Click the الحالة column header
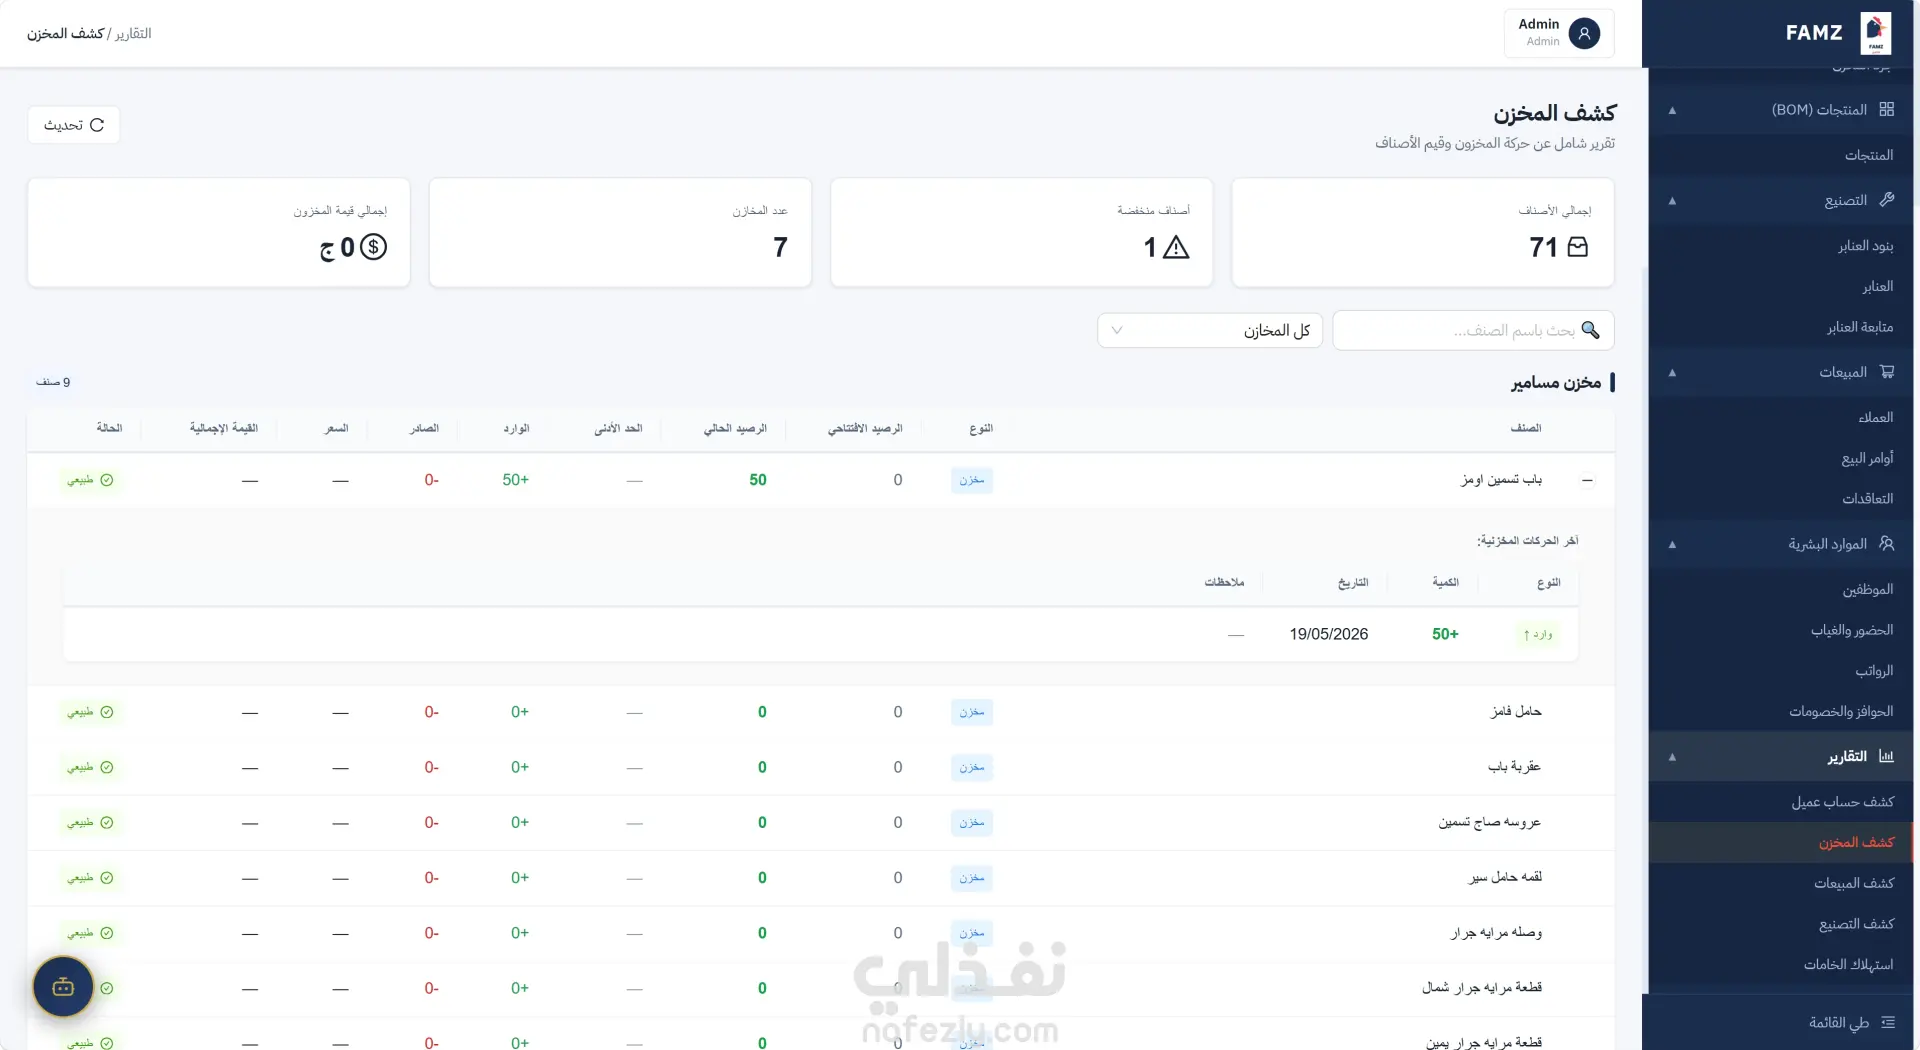Image resolution: width=1920 pixels, height=1050 pixels. tap(109, 428)
